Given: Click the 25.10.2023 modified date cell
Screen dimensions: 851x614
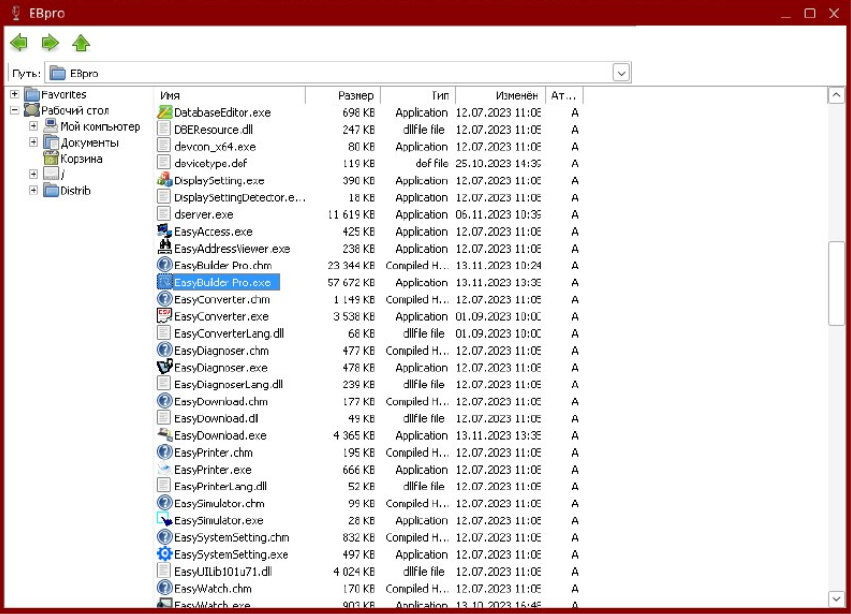Looking at the screenshot, I should point(498,163).
